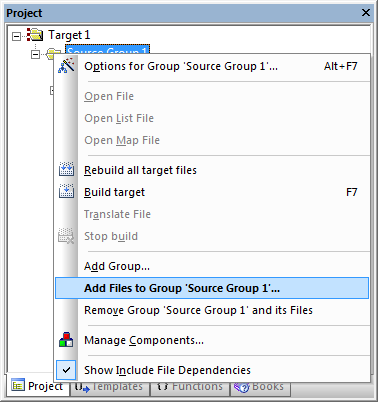Viewport: 378px width, 402px height.
Task: Select the Target 1 tree item label
Action: pyautogui.click(x=69, y=35)
